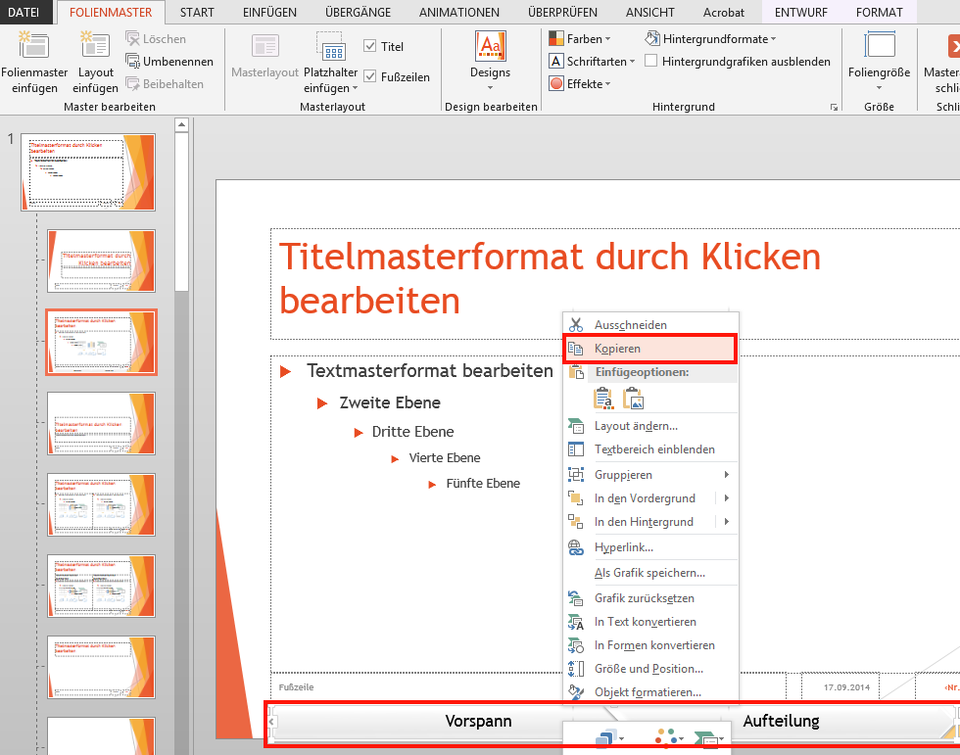960x755 pixels.
Task: Enable the Titel checkbox
Action: tap(369, 46)
